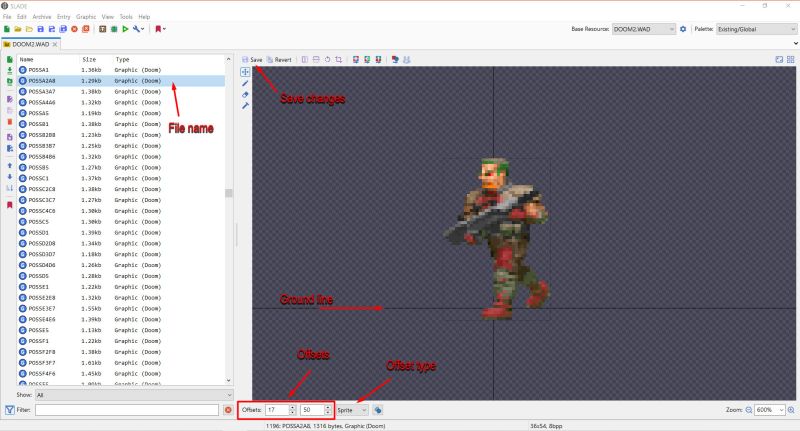The image size is (800, 431).
Task: Click the rotate image icon
Action: click(327, 60)
